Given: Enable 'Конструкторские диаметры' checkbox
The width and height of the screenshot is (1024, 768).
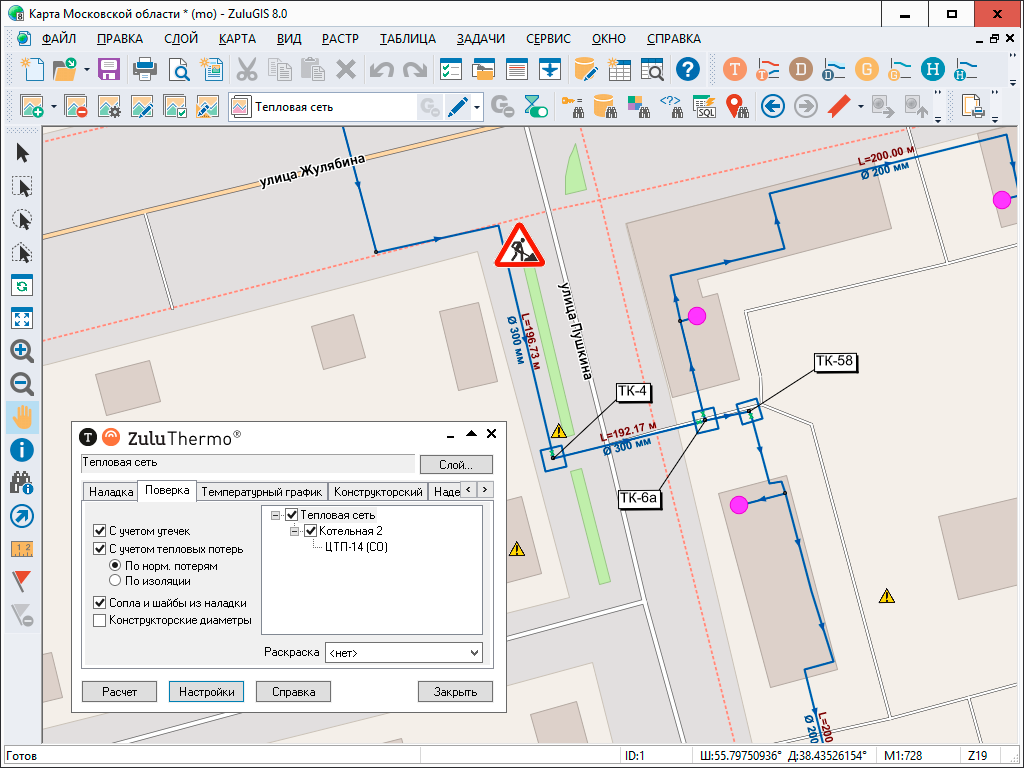Looking at the screenshot, I should click(100, 620).
